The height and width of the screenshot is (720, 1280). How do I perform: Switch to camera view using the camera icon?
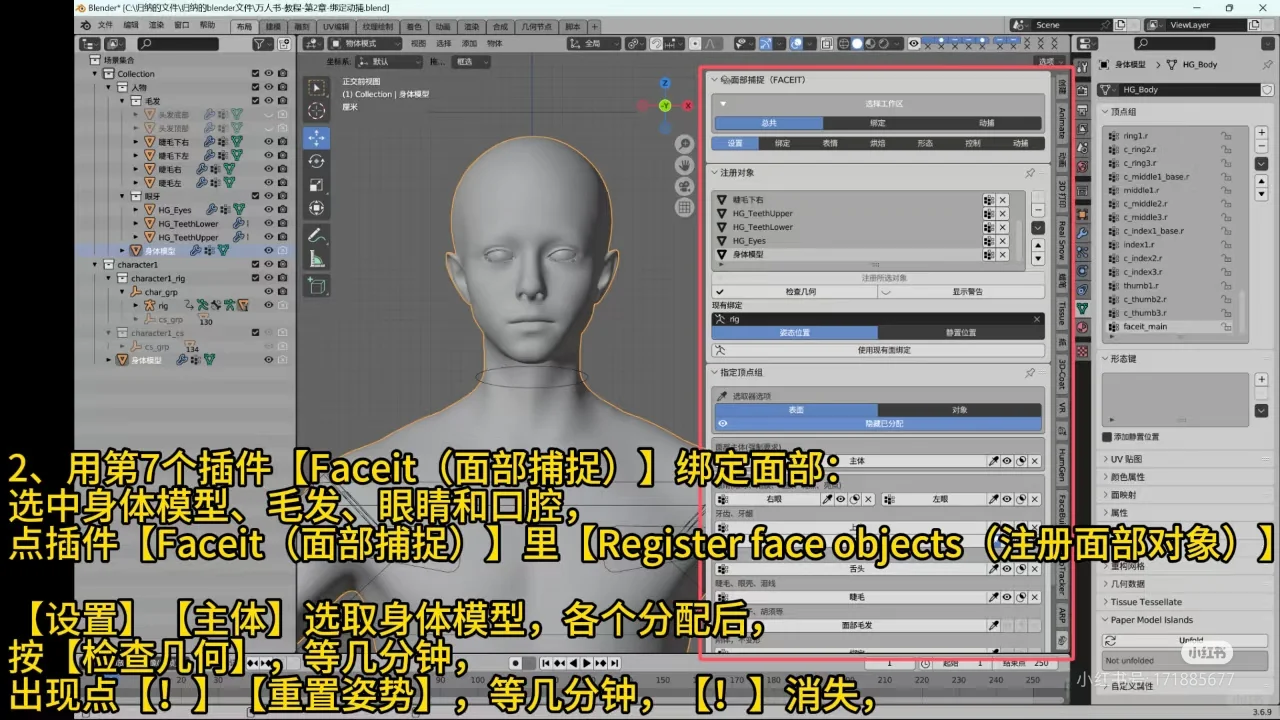[684, 187]
